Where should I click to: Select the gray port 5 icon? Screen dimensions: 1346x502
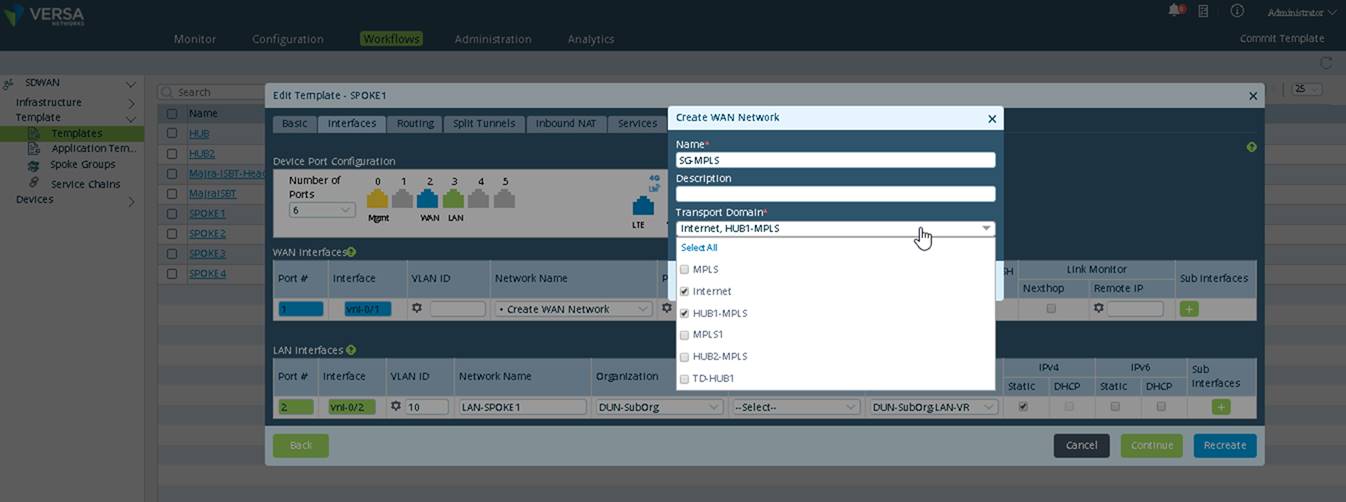click(x=505, y=198)
